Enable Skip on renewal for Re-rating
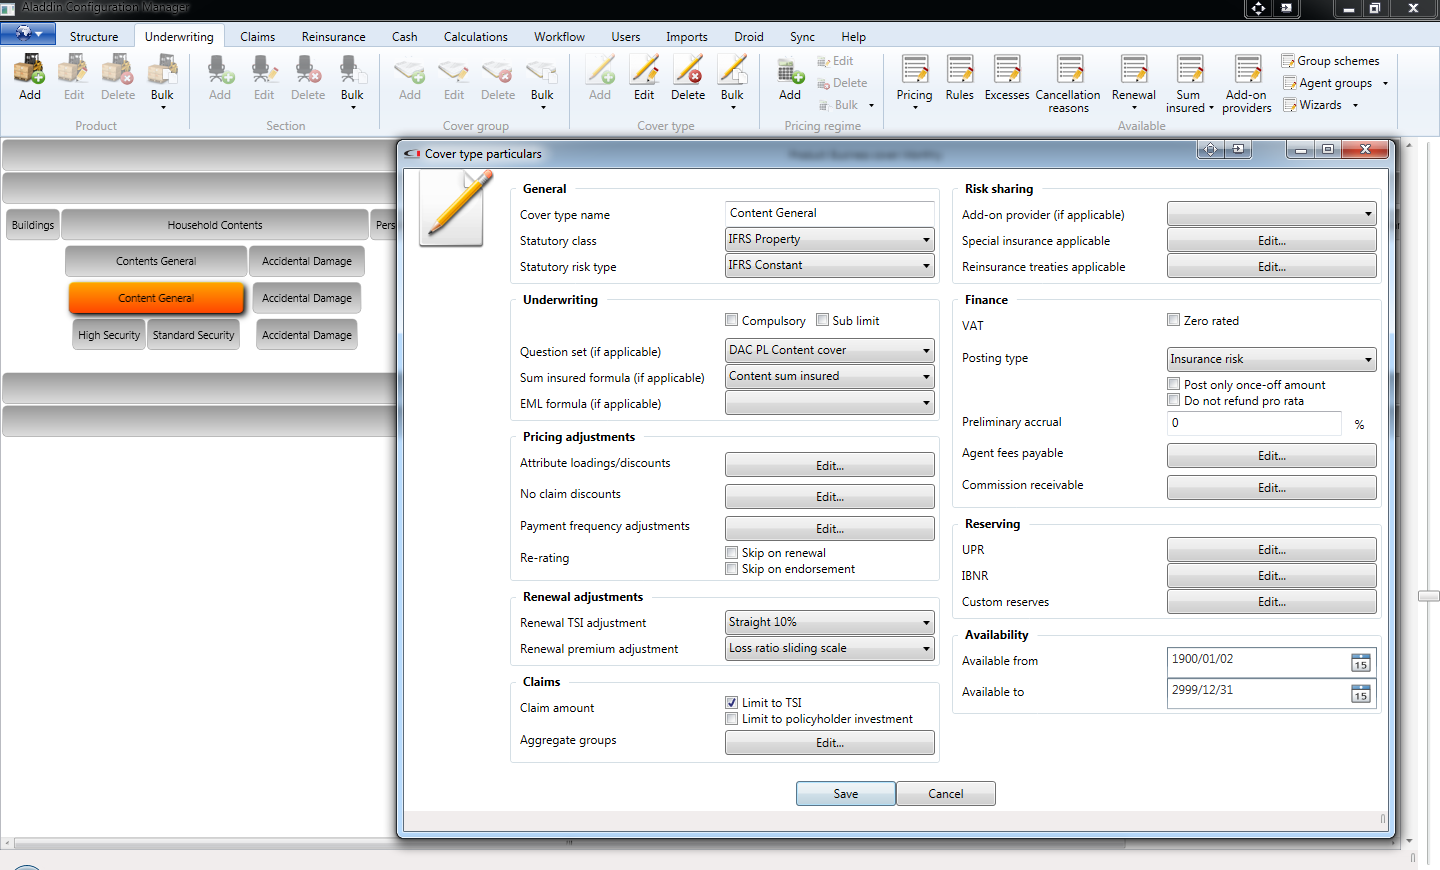The image size is (1440, 870). 731,552
